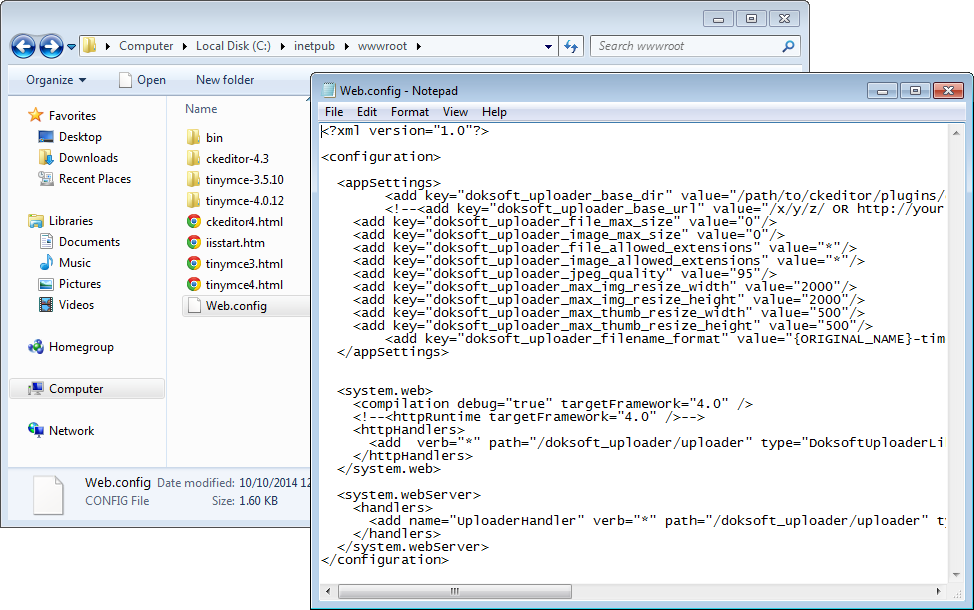Select Downloads in Favorites

(x=87, y=158)
